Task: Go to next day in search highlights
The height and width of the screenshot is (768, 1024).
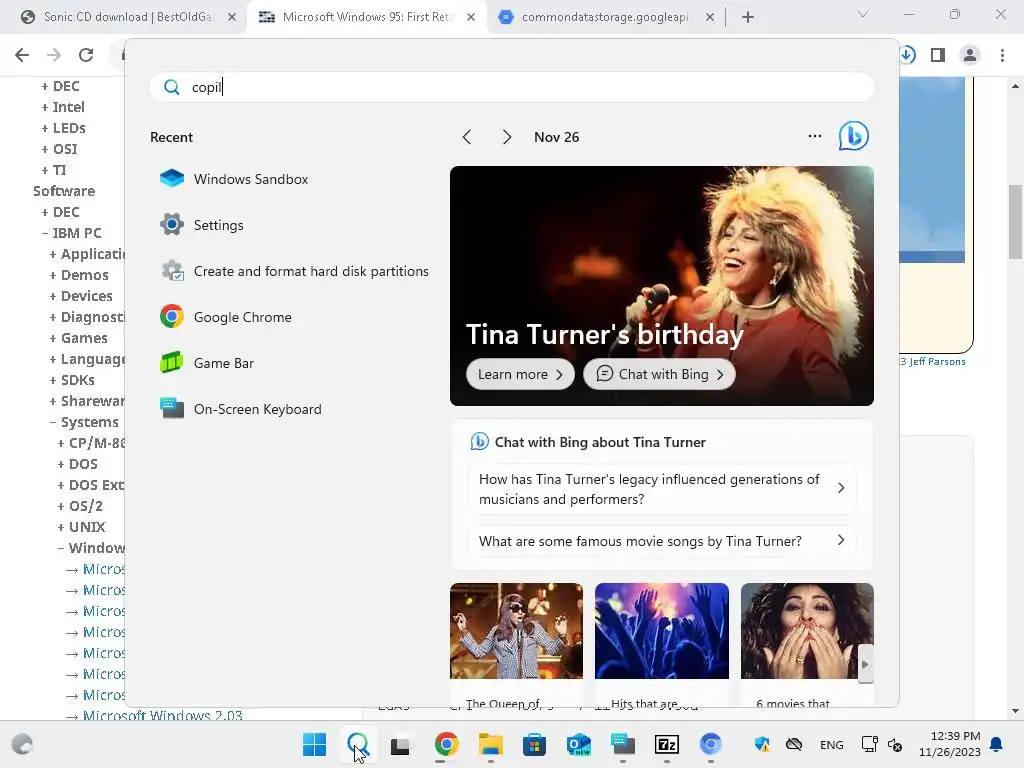Action: (x=506, y=137)
